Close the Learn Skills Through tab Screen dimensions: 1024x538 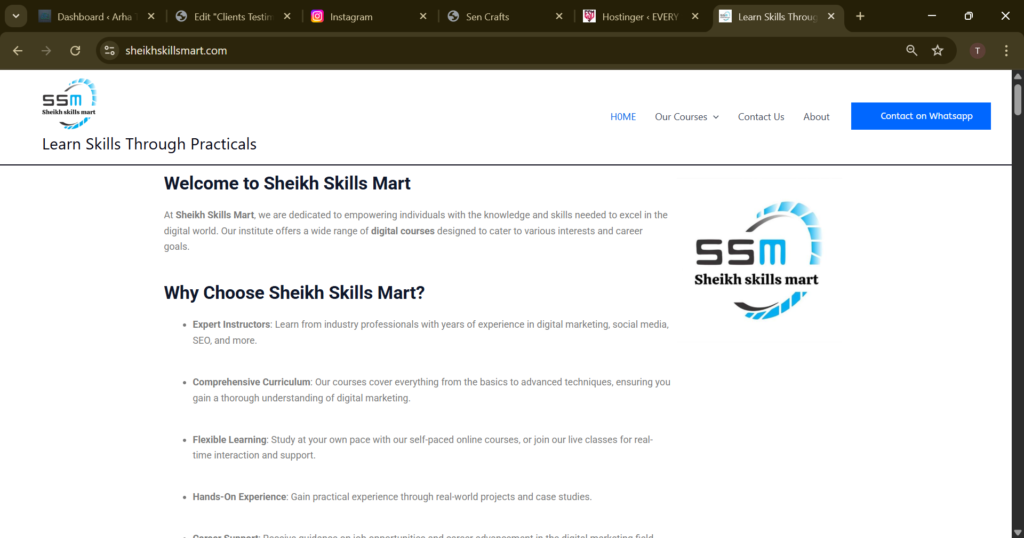pos(831,16)
